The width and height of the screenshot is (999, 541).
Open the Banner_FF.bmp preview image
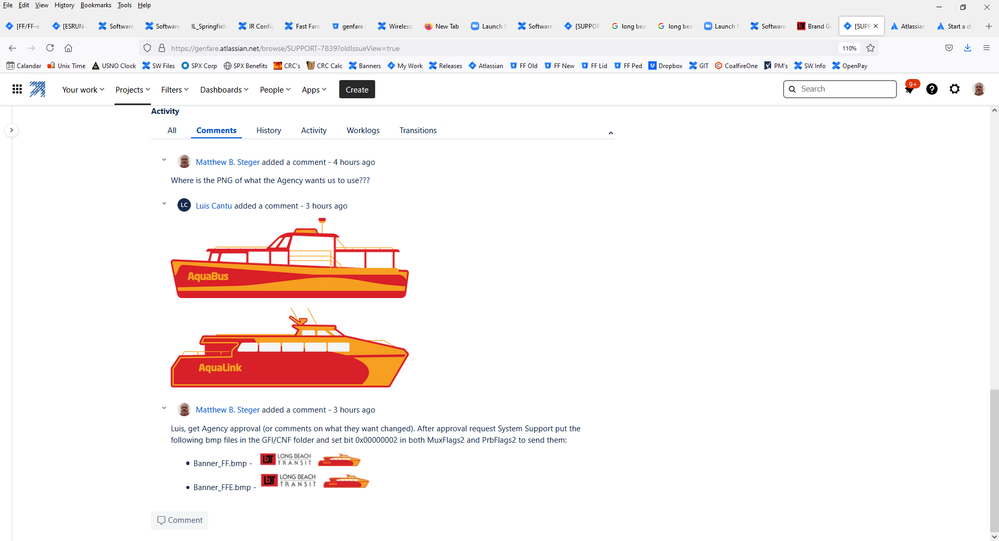[310, 459]
